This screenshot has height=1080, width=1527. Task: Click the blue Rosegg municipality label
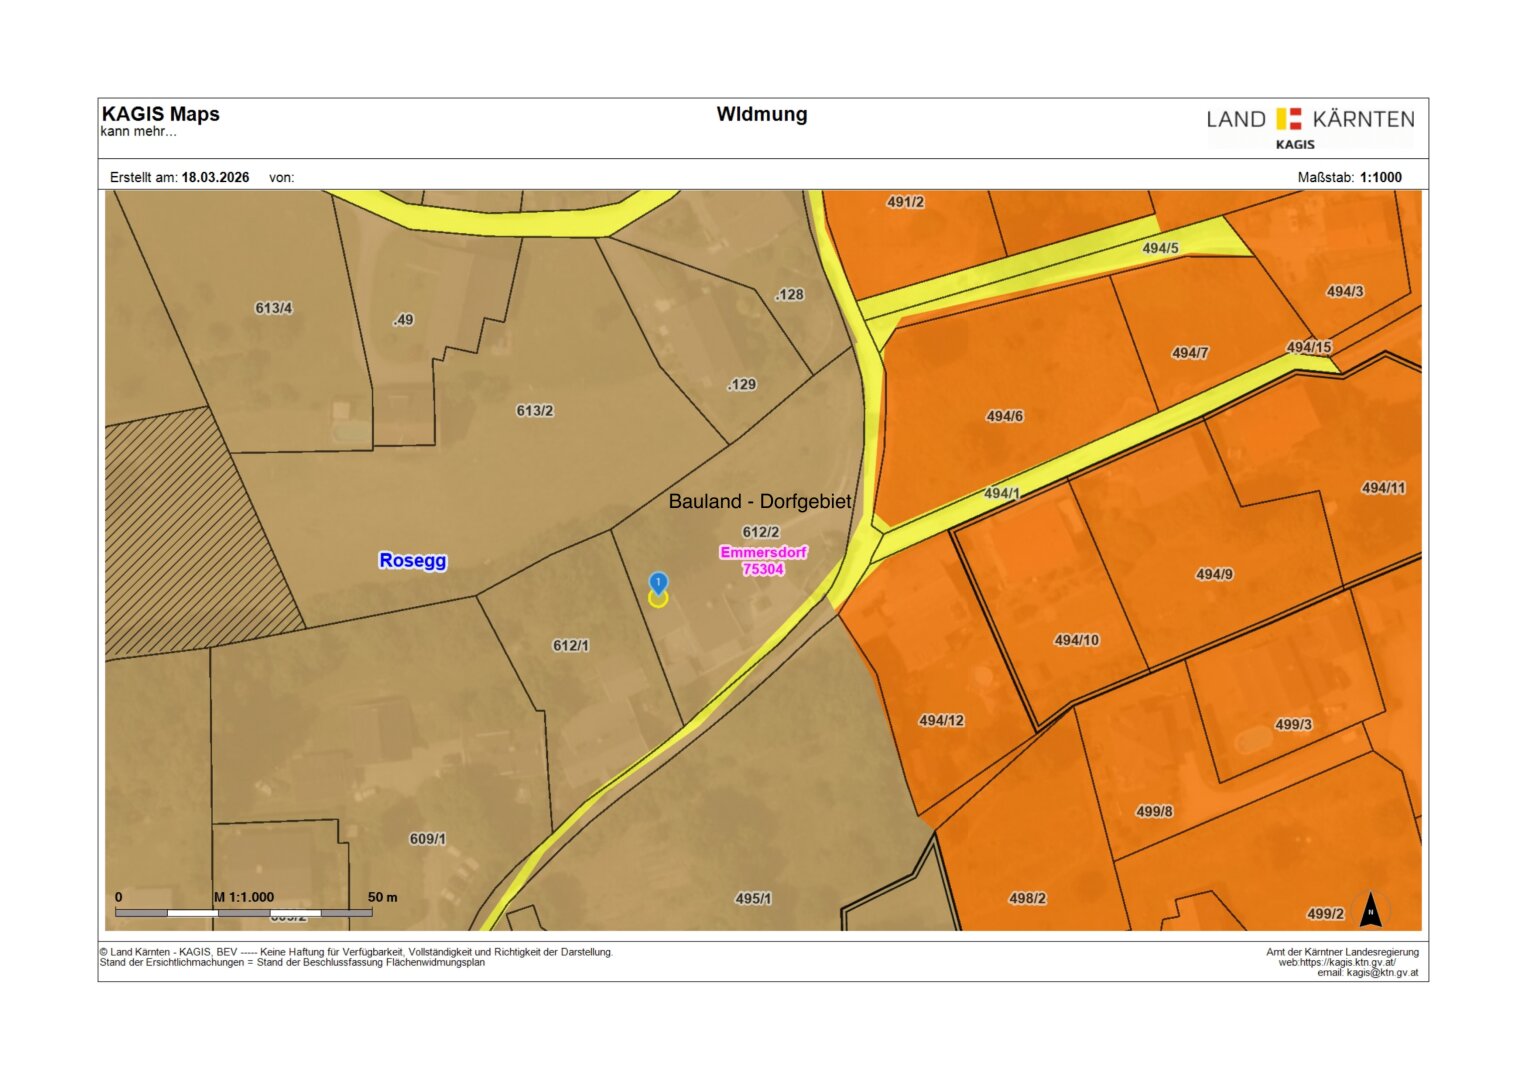tap(412, 560)
